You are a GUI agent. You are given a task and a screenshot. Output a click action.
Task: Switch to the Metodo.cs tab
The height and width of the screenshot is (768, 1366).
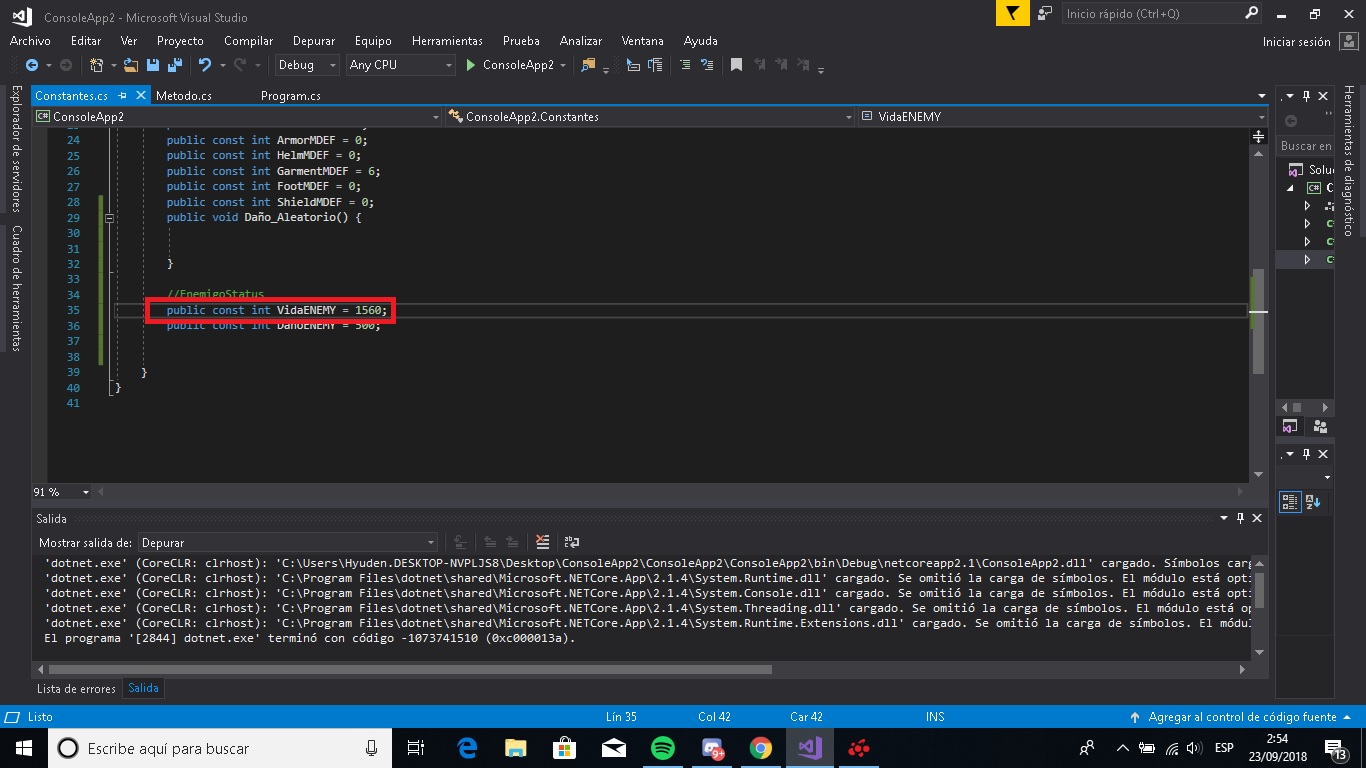(184, 96)
